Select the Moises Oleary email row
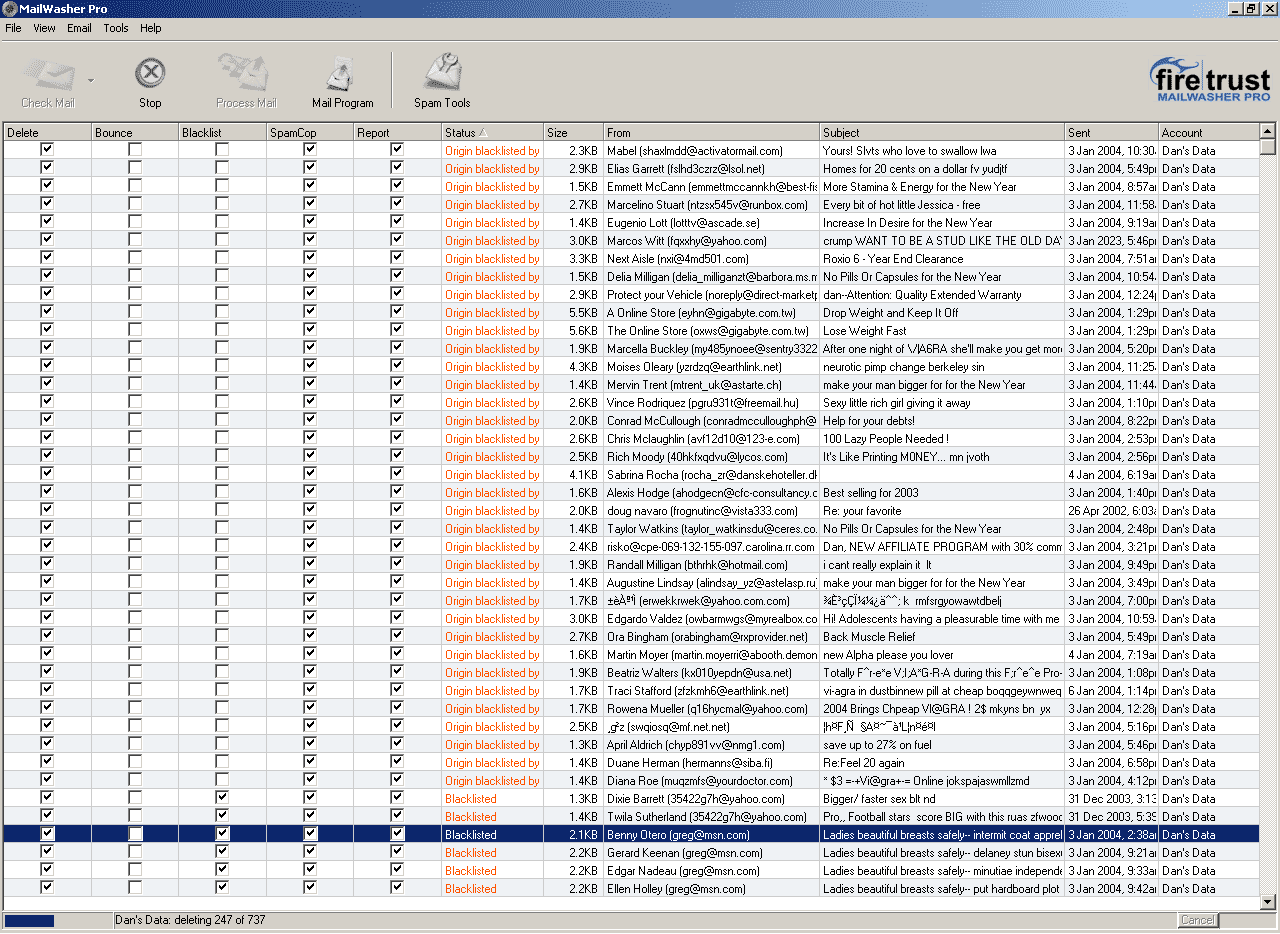The width and height of the screenshot is (1280, 934). pos(630,366)
